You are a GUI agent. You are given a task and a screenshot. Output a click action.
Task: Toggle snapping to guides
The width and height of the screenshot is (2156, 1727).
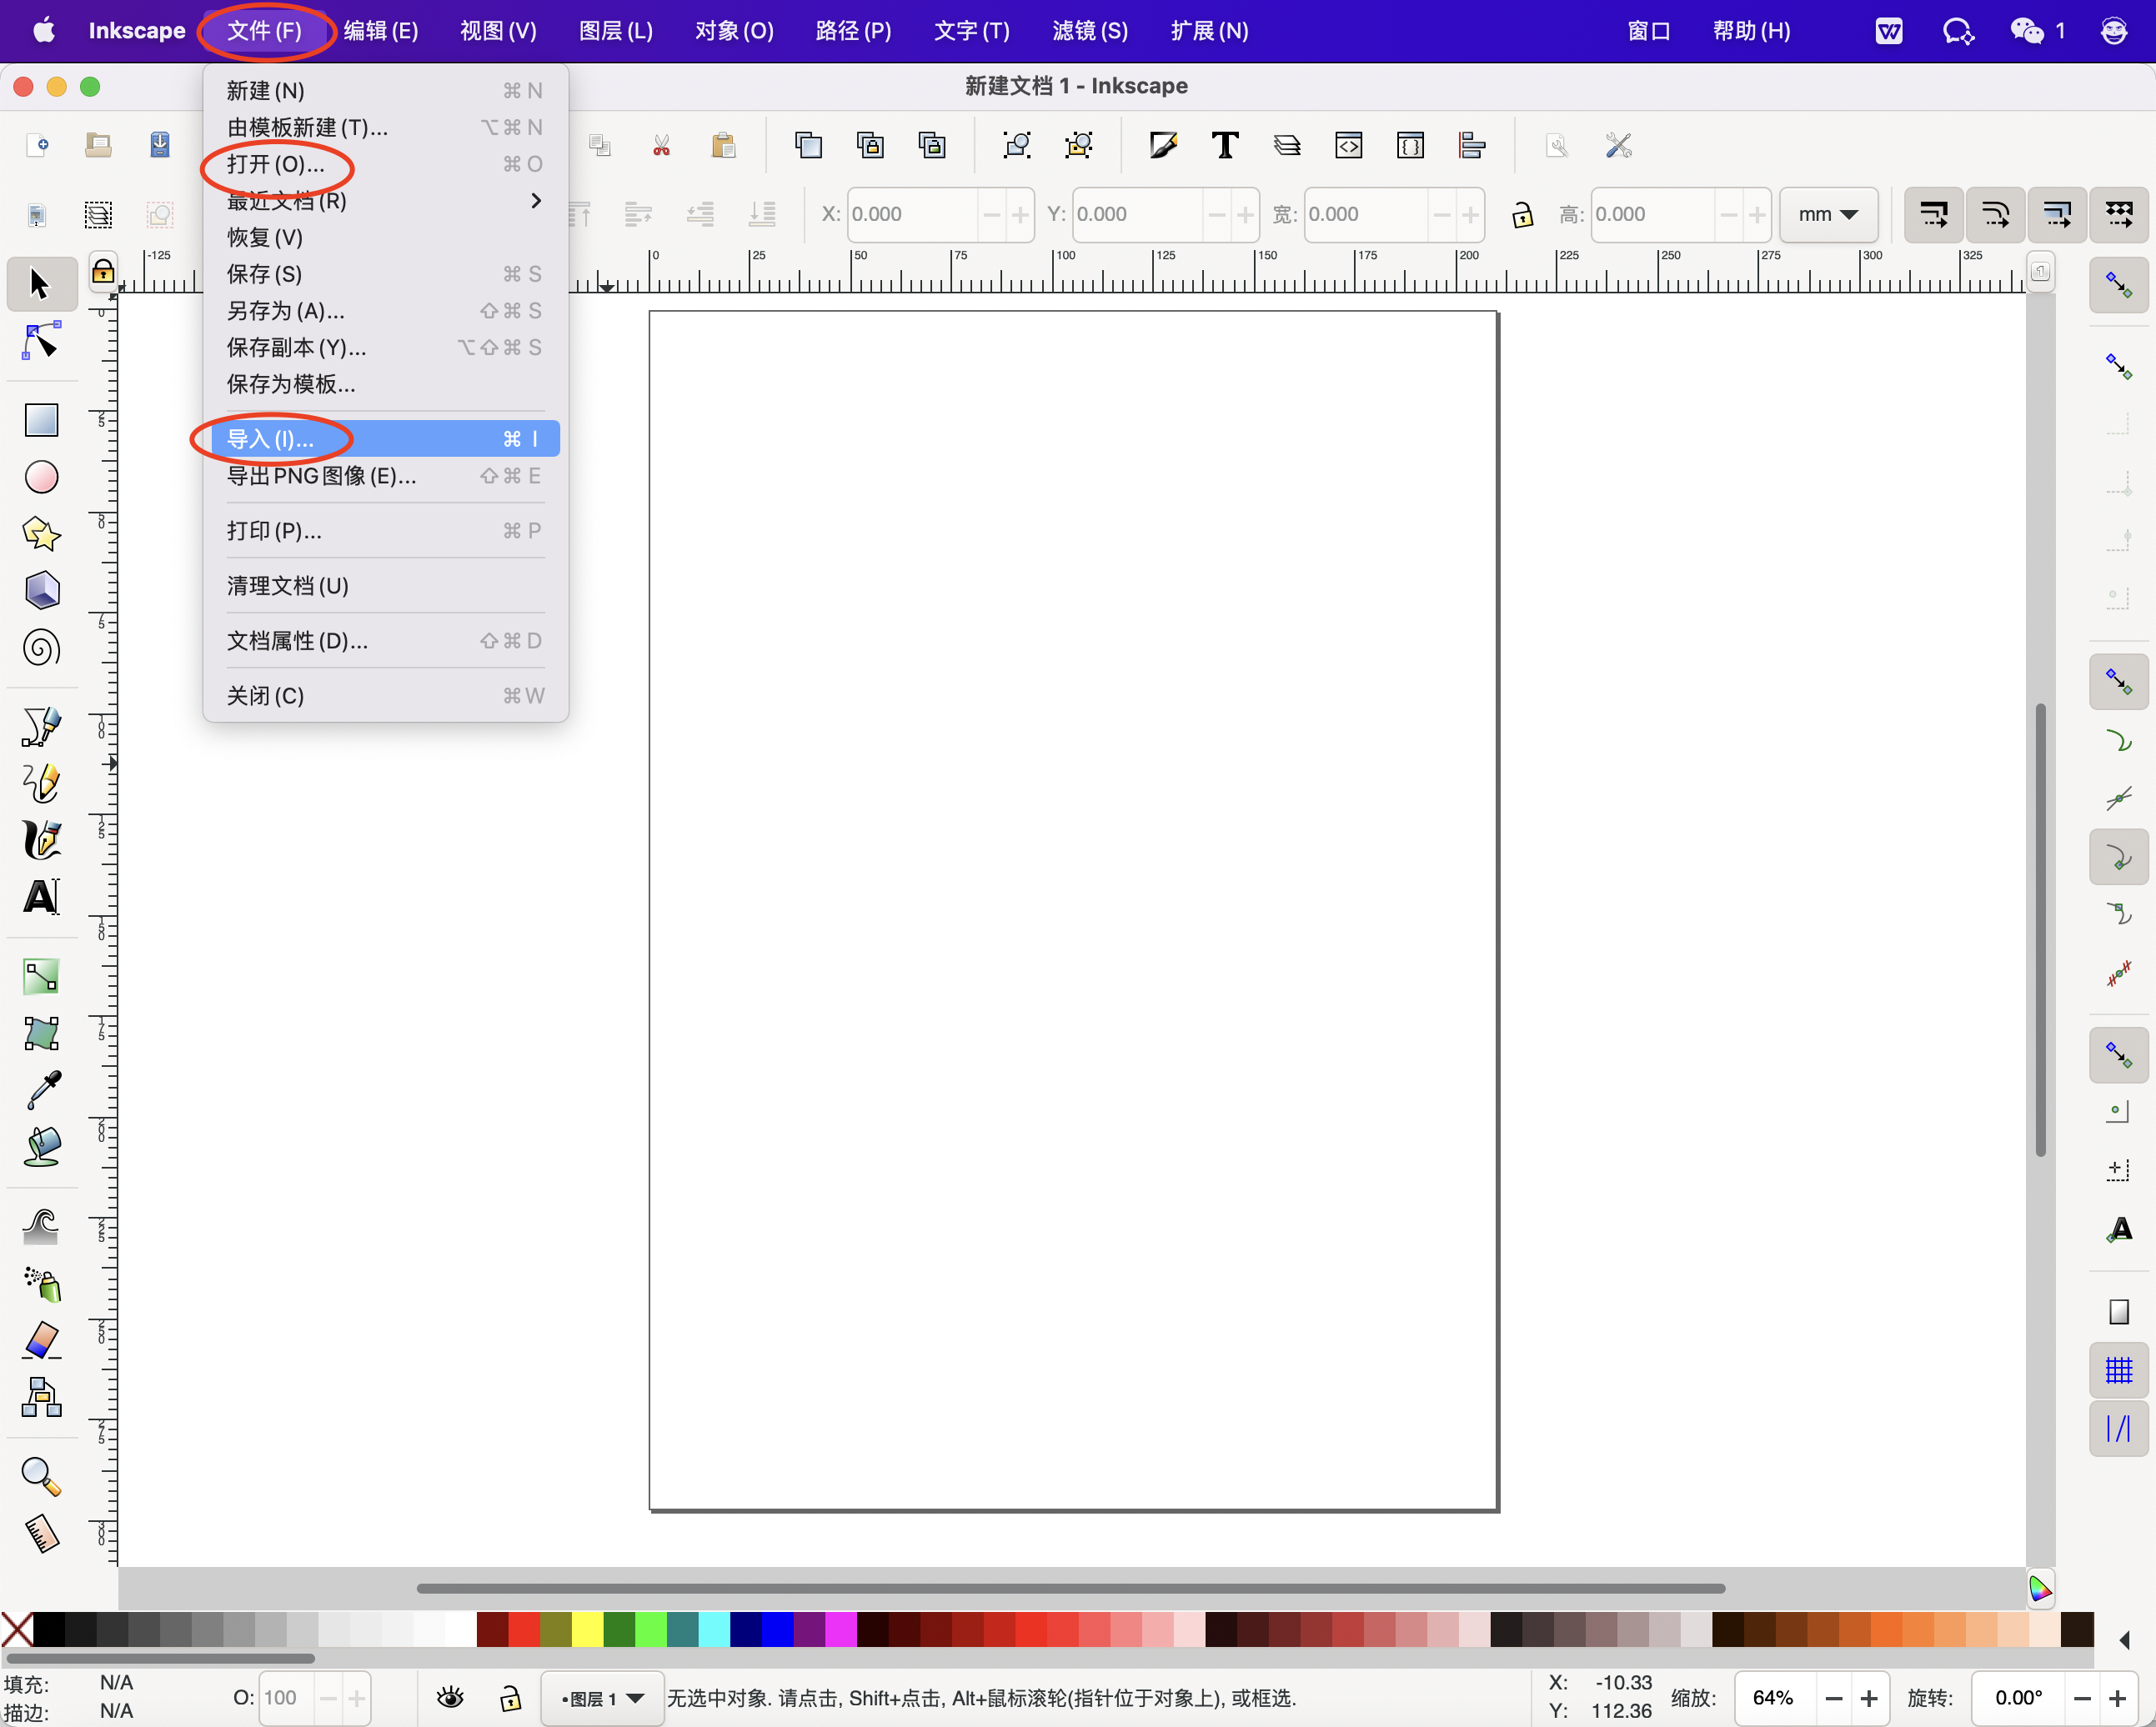click(x=2119, y=1428)
